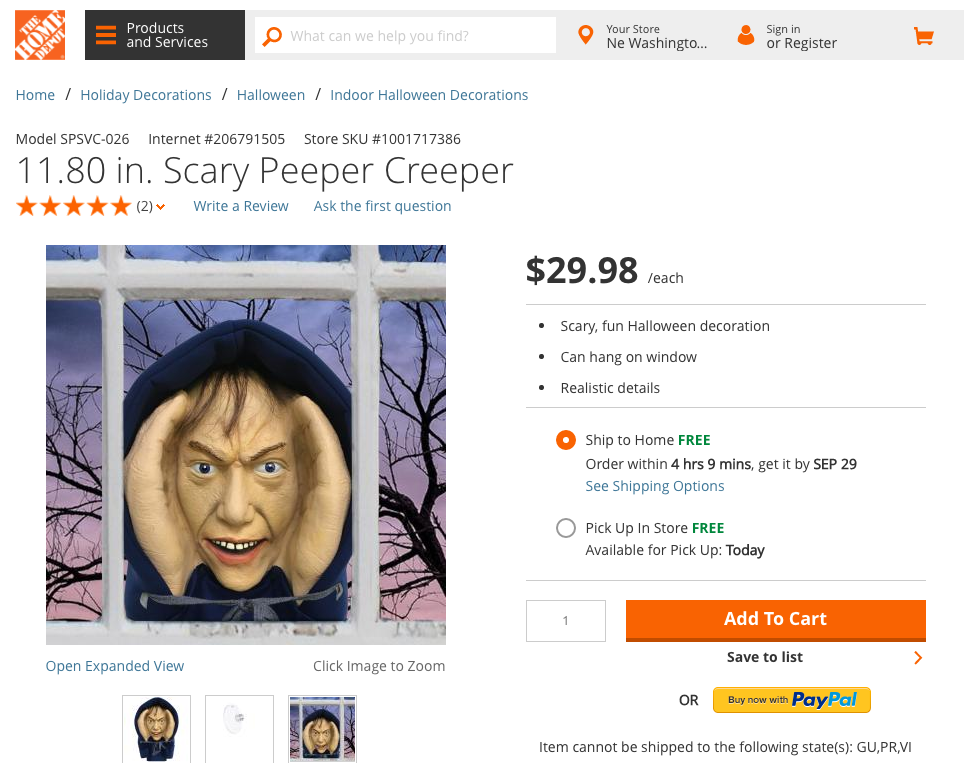The width and height of the screenshot is (964, 763).
Task: Open See Shipping Options link
Action: pos(654,486)
